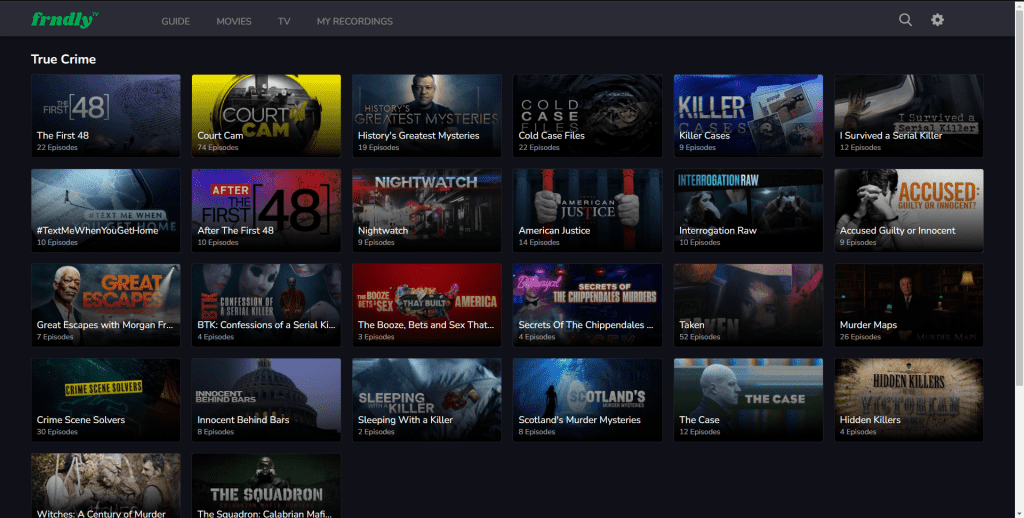
Task: Click the page vertical scrollbar
Action: 1019,196
